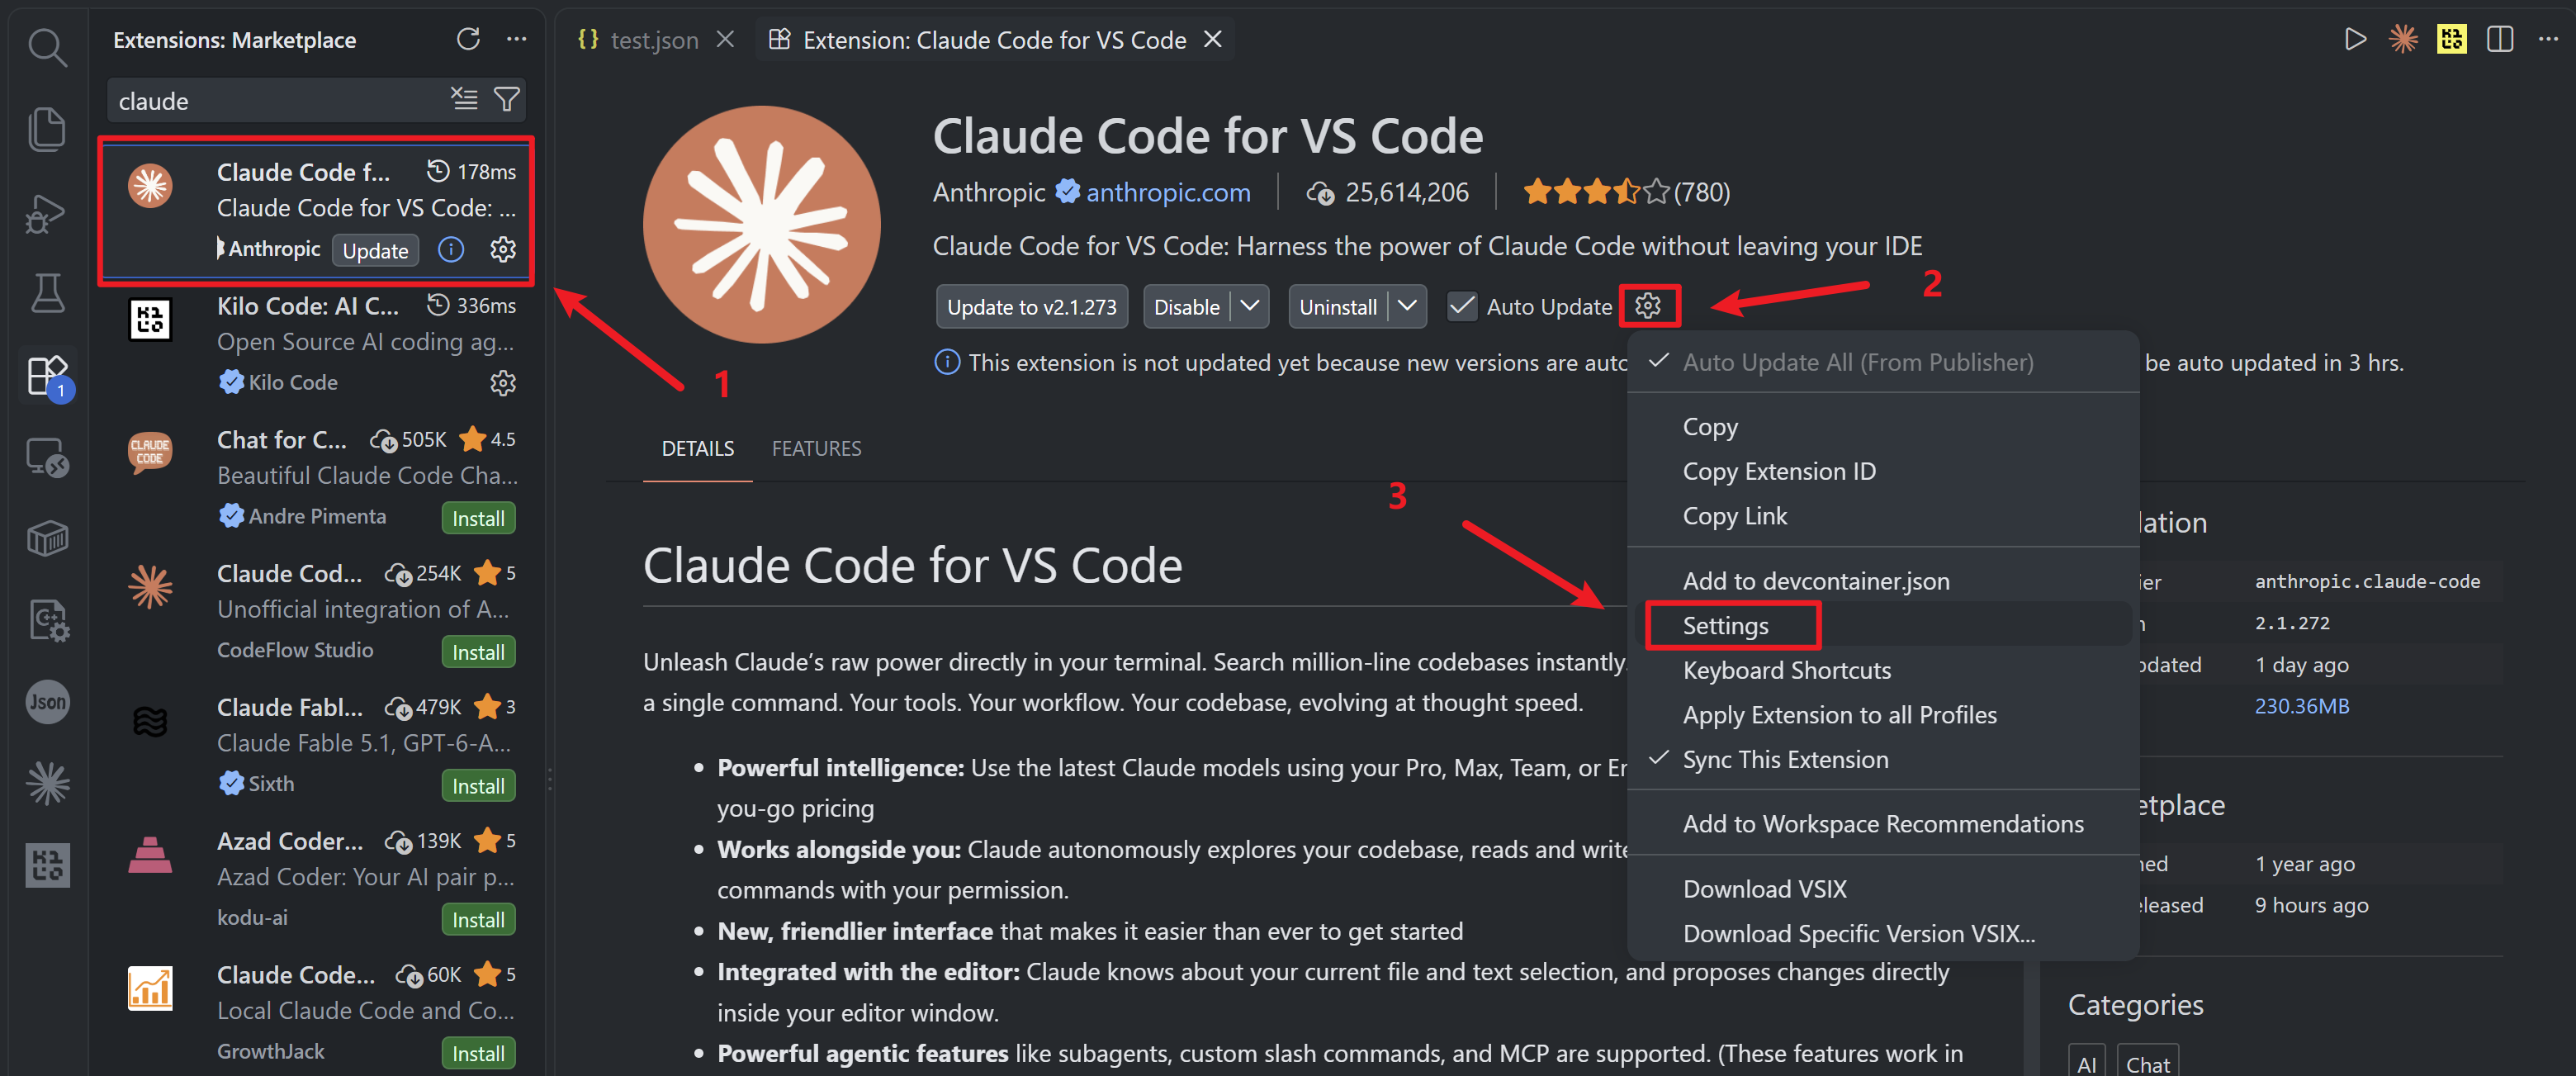Click gear icon beside Auto Update
Screen dimensions: 2576x1076
(1648, 306)
